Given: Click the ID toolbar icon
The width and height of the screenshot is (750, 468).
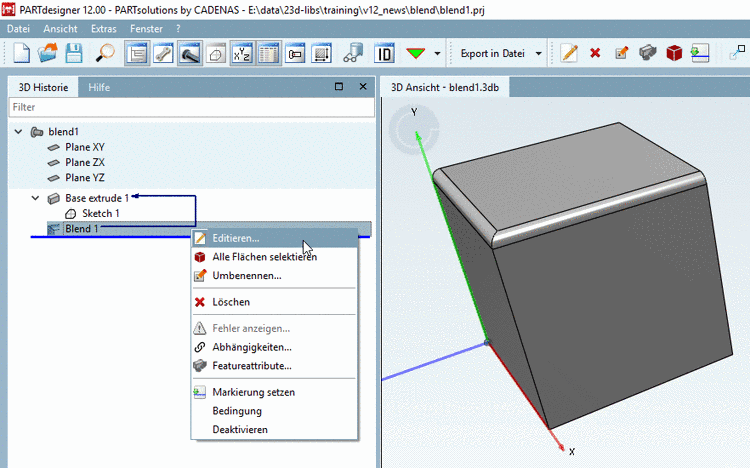Looking at the screenshot, I should (383, 53).
